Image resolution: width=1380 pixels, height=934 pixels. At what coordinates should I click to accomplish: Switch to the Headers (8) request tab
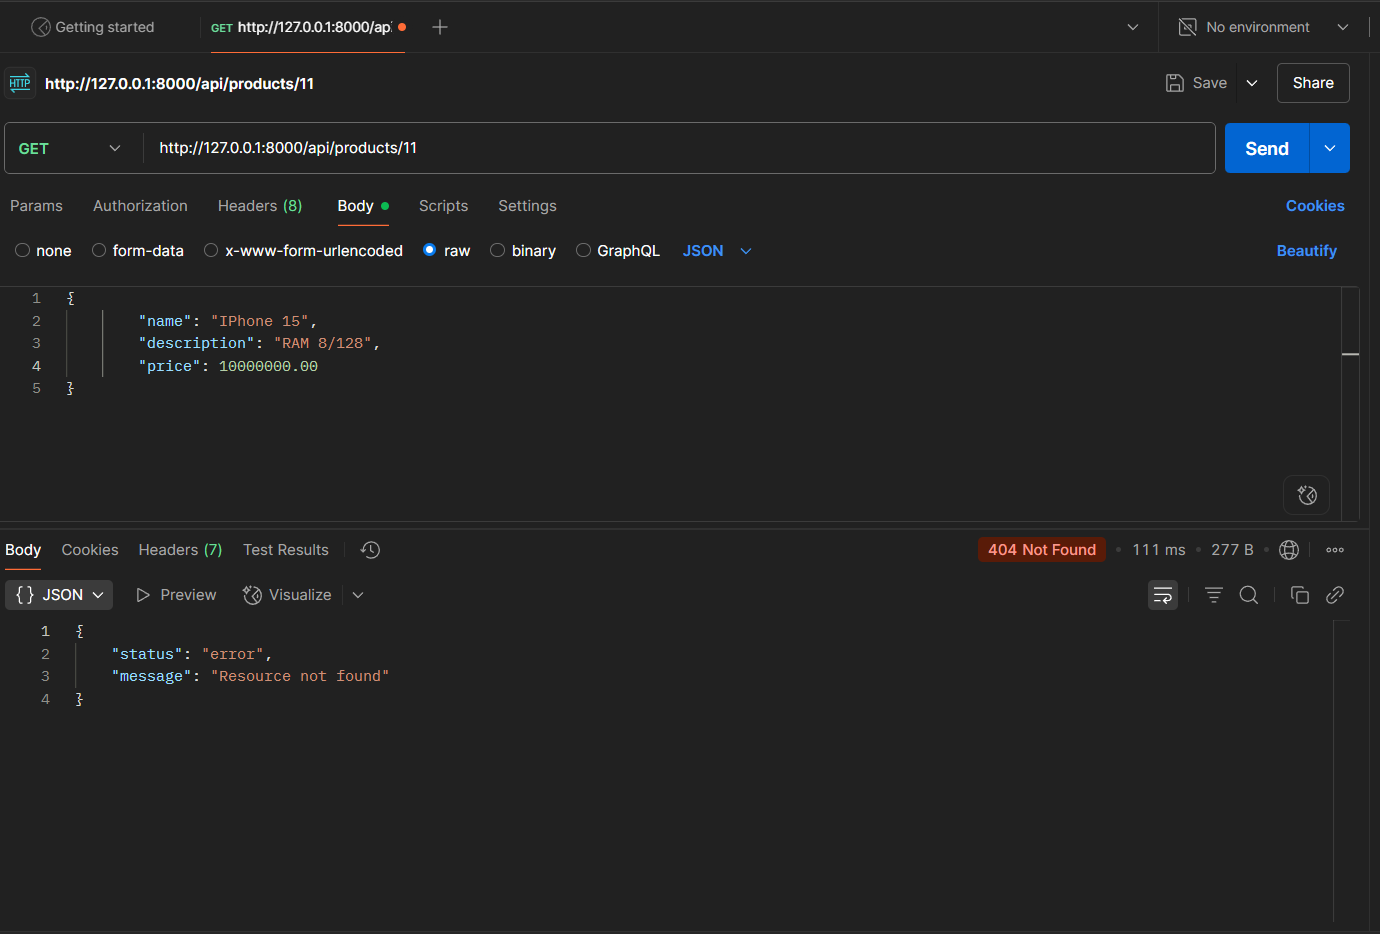coord(259,206)
